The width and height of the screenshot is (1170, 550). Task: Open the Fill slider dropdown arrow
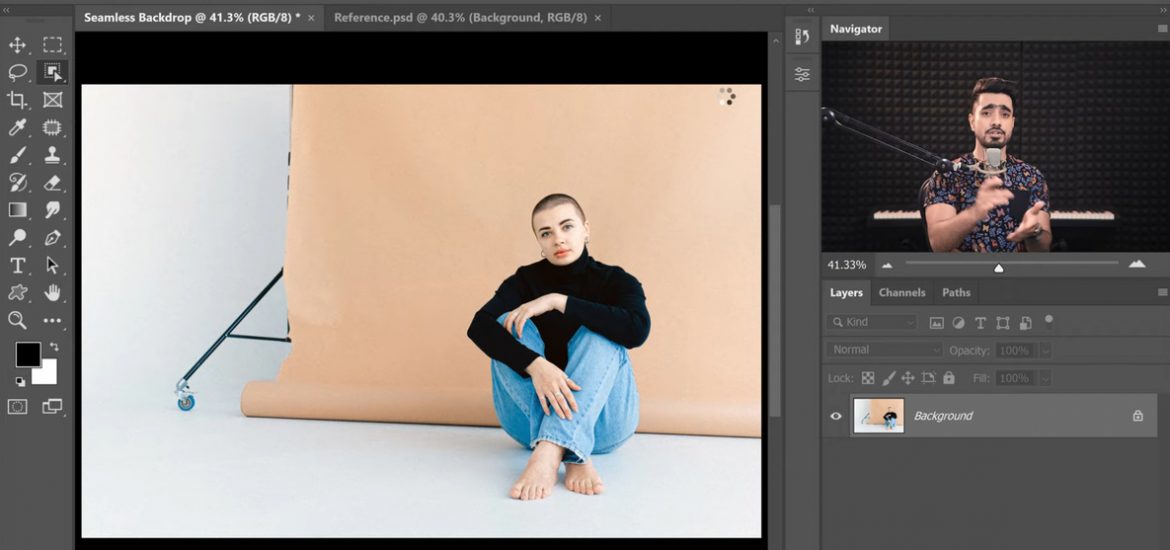[x=1045, y=378]
